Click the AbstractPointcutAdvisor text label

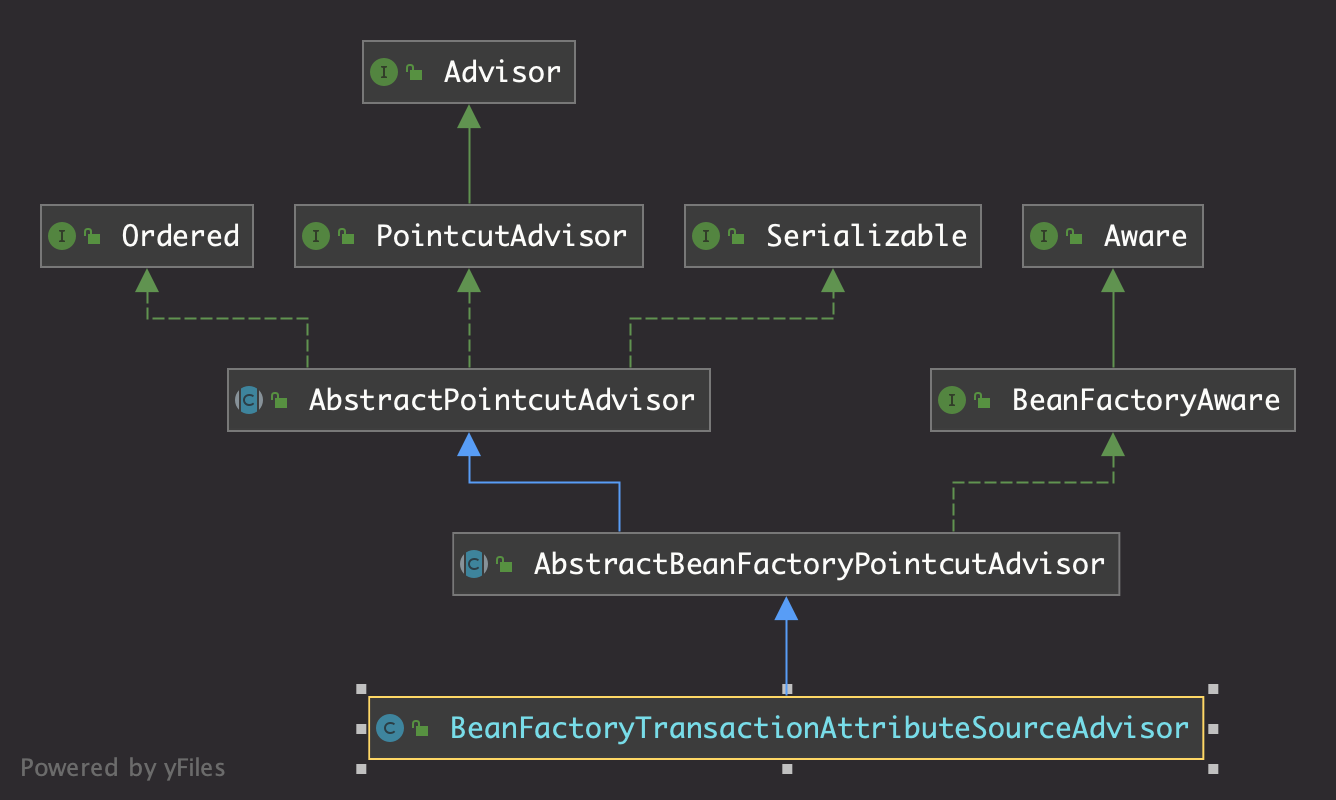click(502, 400)
